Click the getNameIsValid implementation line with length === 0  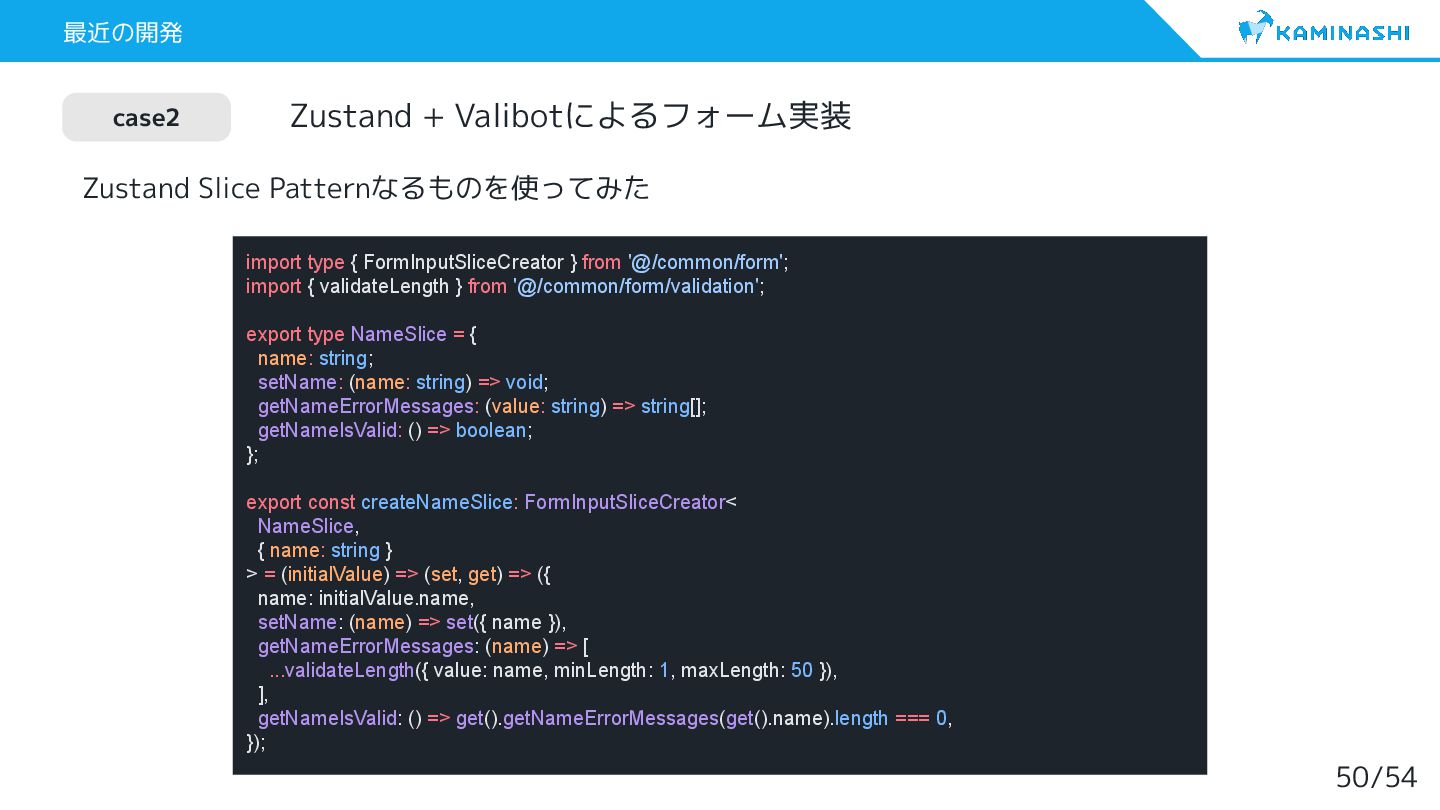[605, 718]
